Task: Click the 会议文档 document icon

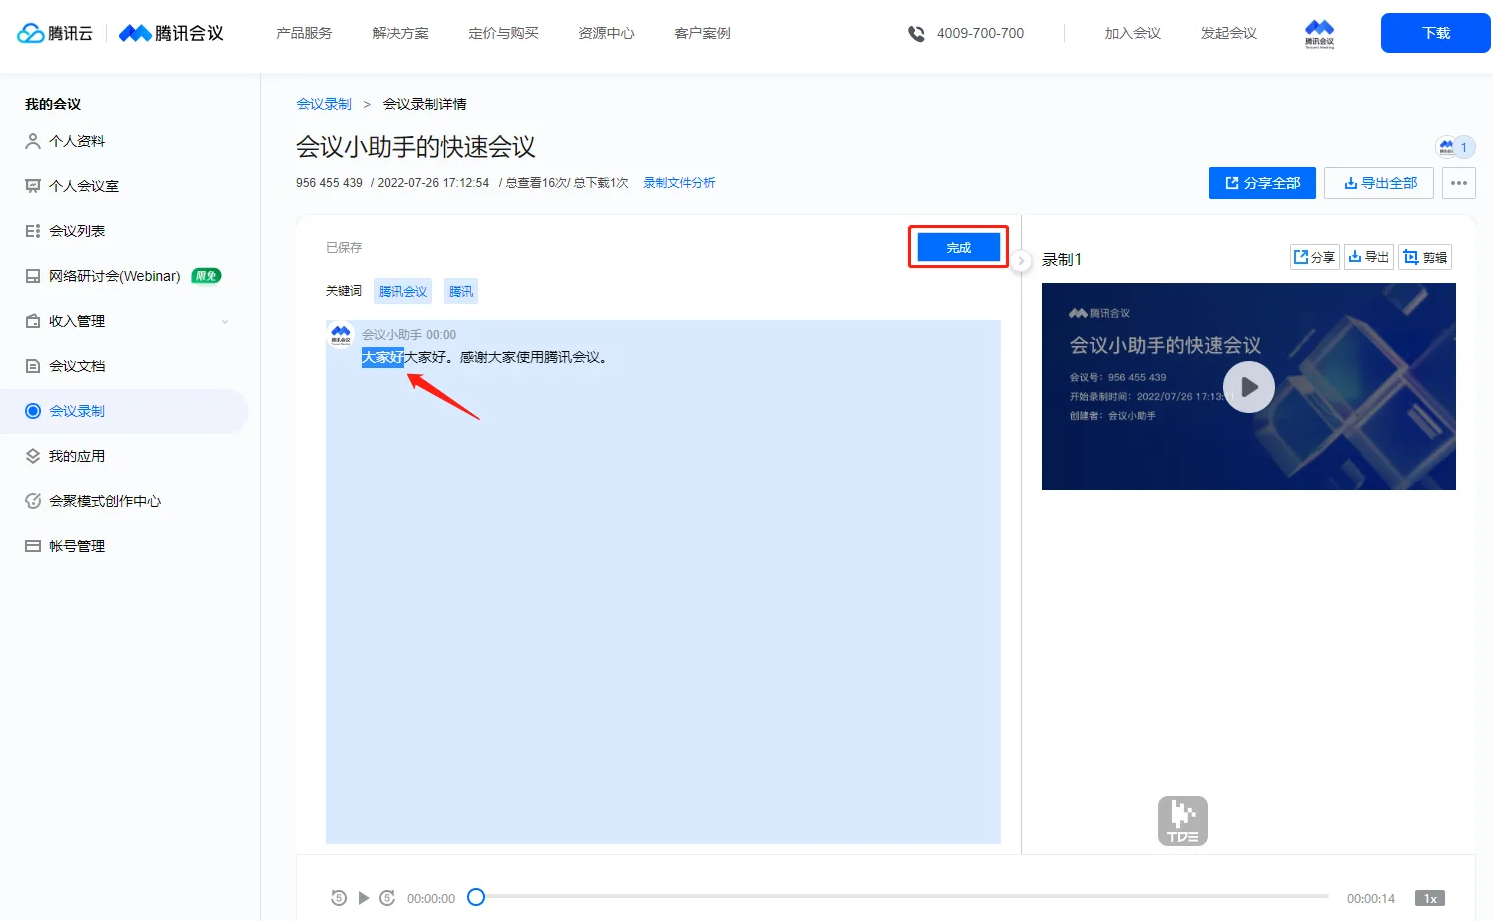Action: click(x=33, y=366)
